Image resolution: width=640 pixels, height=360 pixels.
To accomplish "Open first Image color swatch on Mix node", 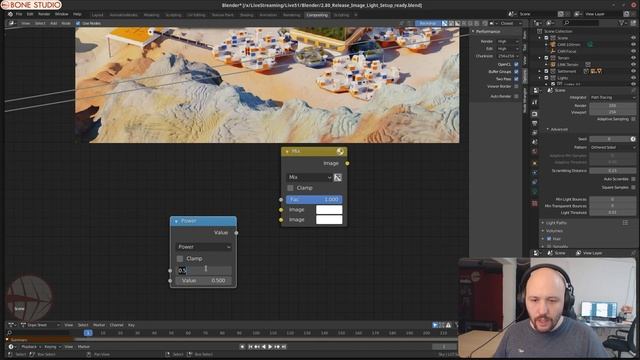I will 329,210.
